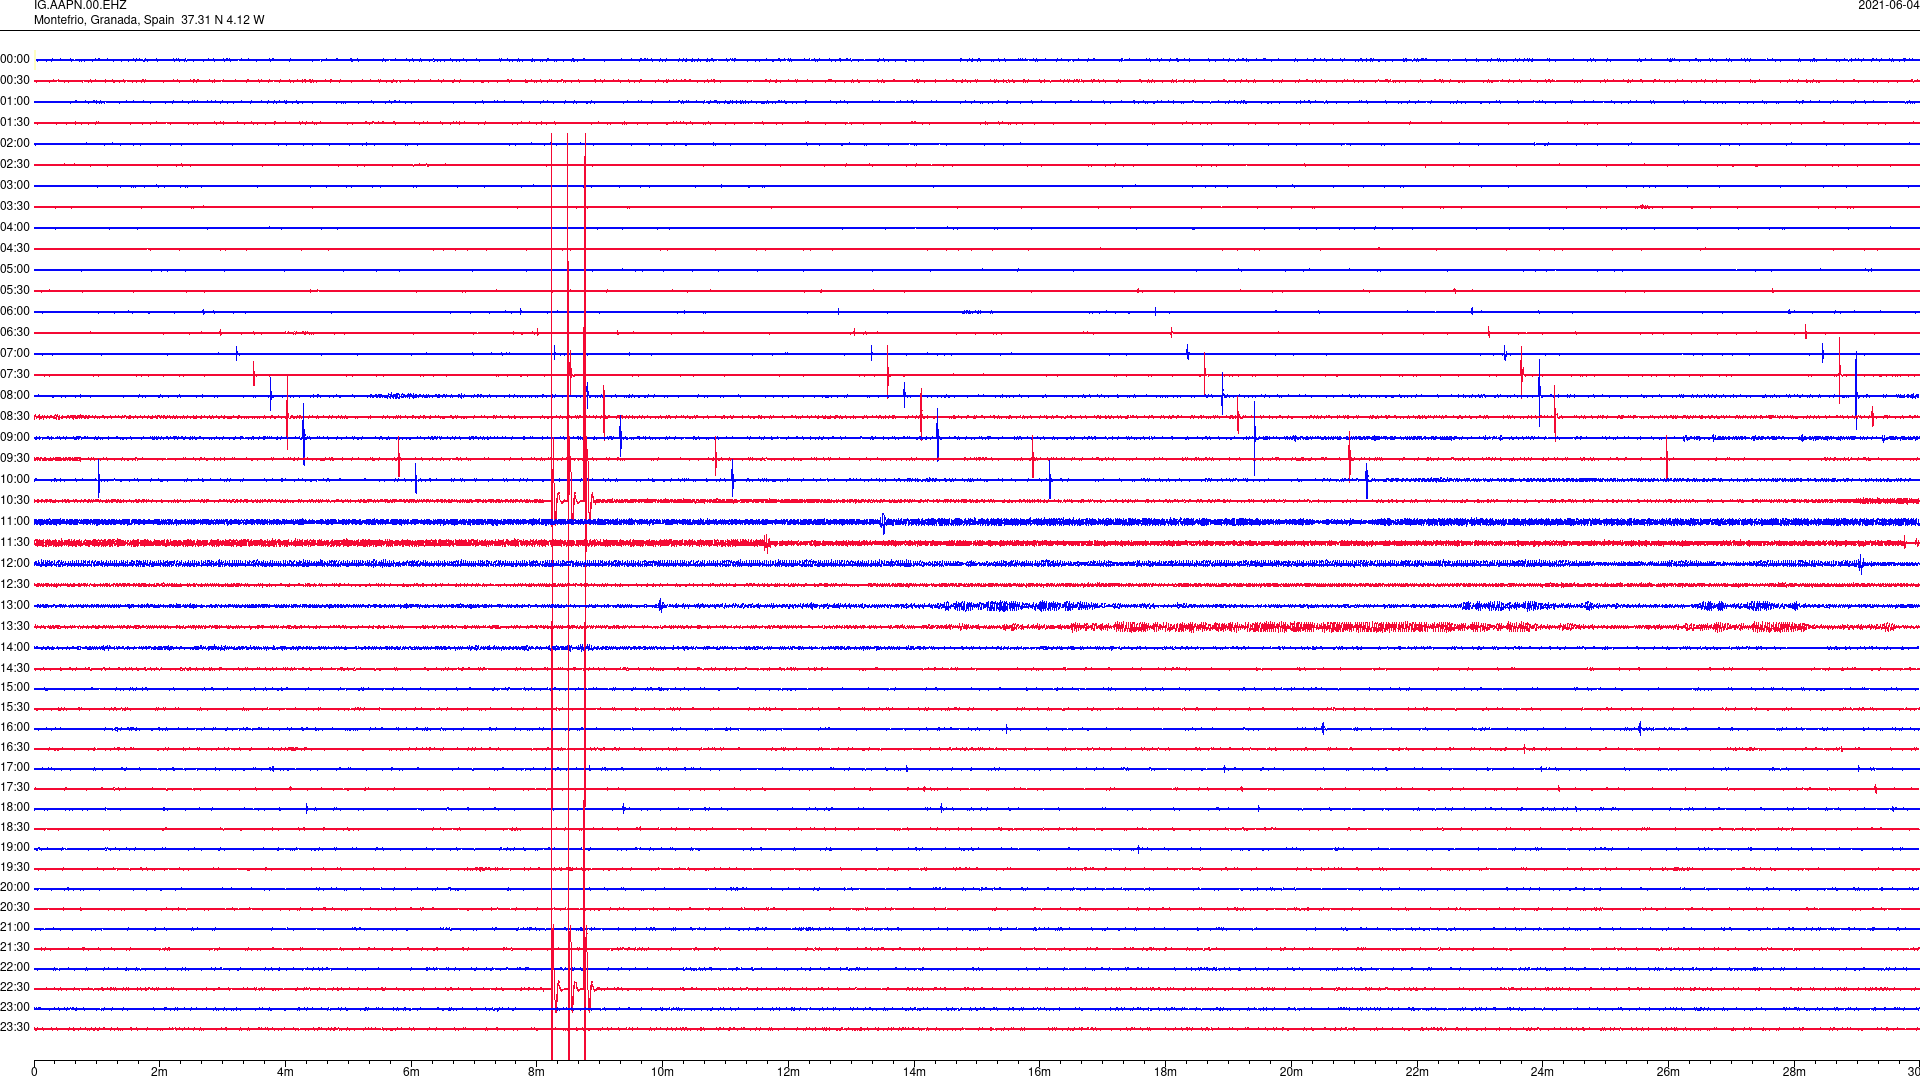The image size is (1920, 1080).
Task: Select the 14:30 time row label
Action: [15, 669]
